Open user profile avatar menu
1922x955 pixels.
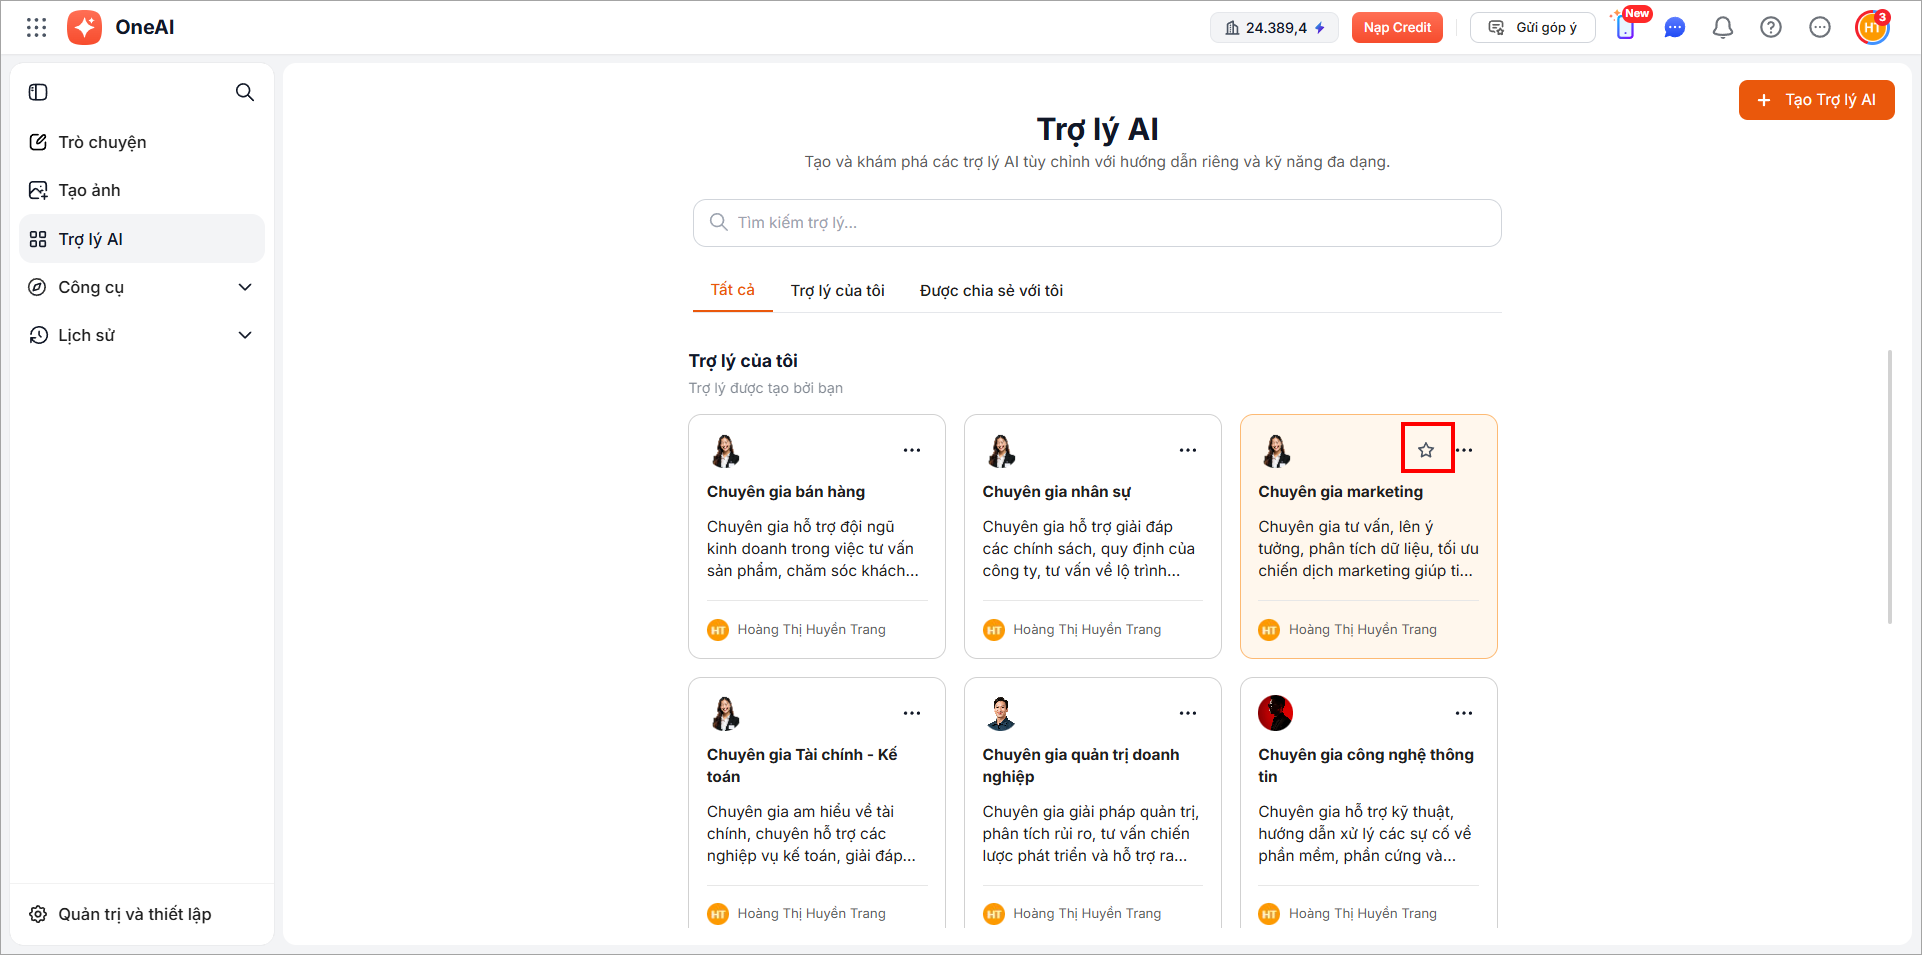point(1872,28)
